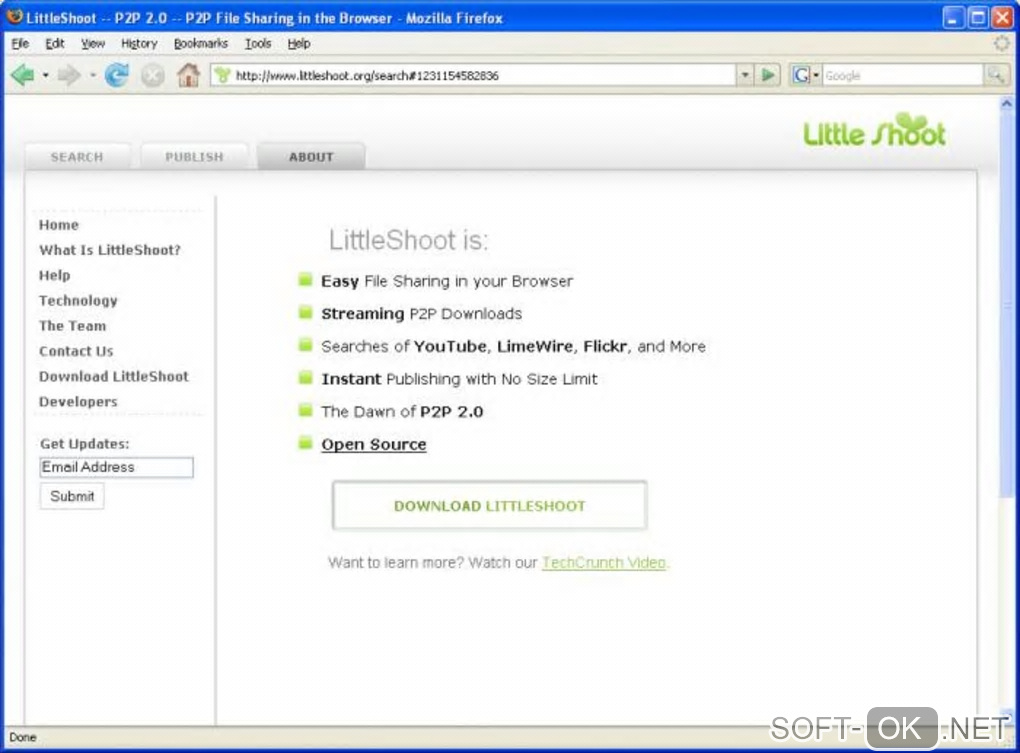Open the Tools menu

(x=258, y=44)
